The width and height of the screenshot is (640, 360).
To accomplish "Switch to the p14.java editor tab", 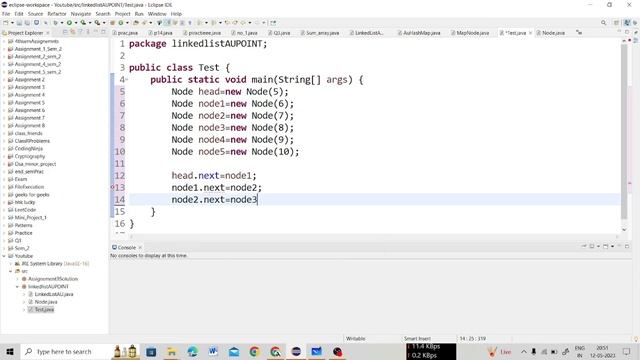I will [x=161, y=33].
